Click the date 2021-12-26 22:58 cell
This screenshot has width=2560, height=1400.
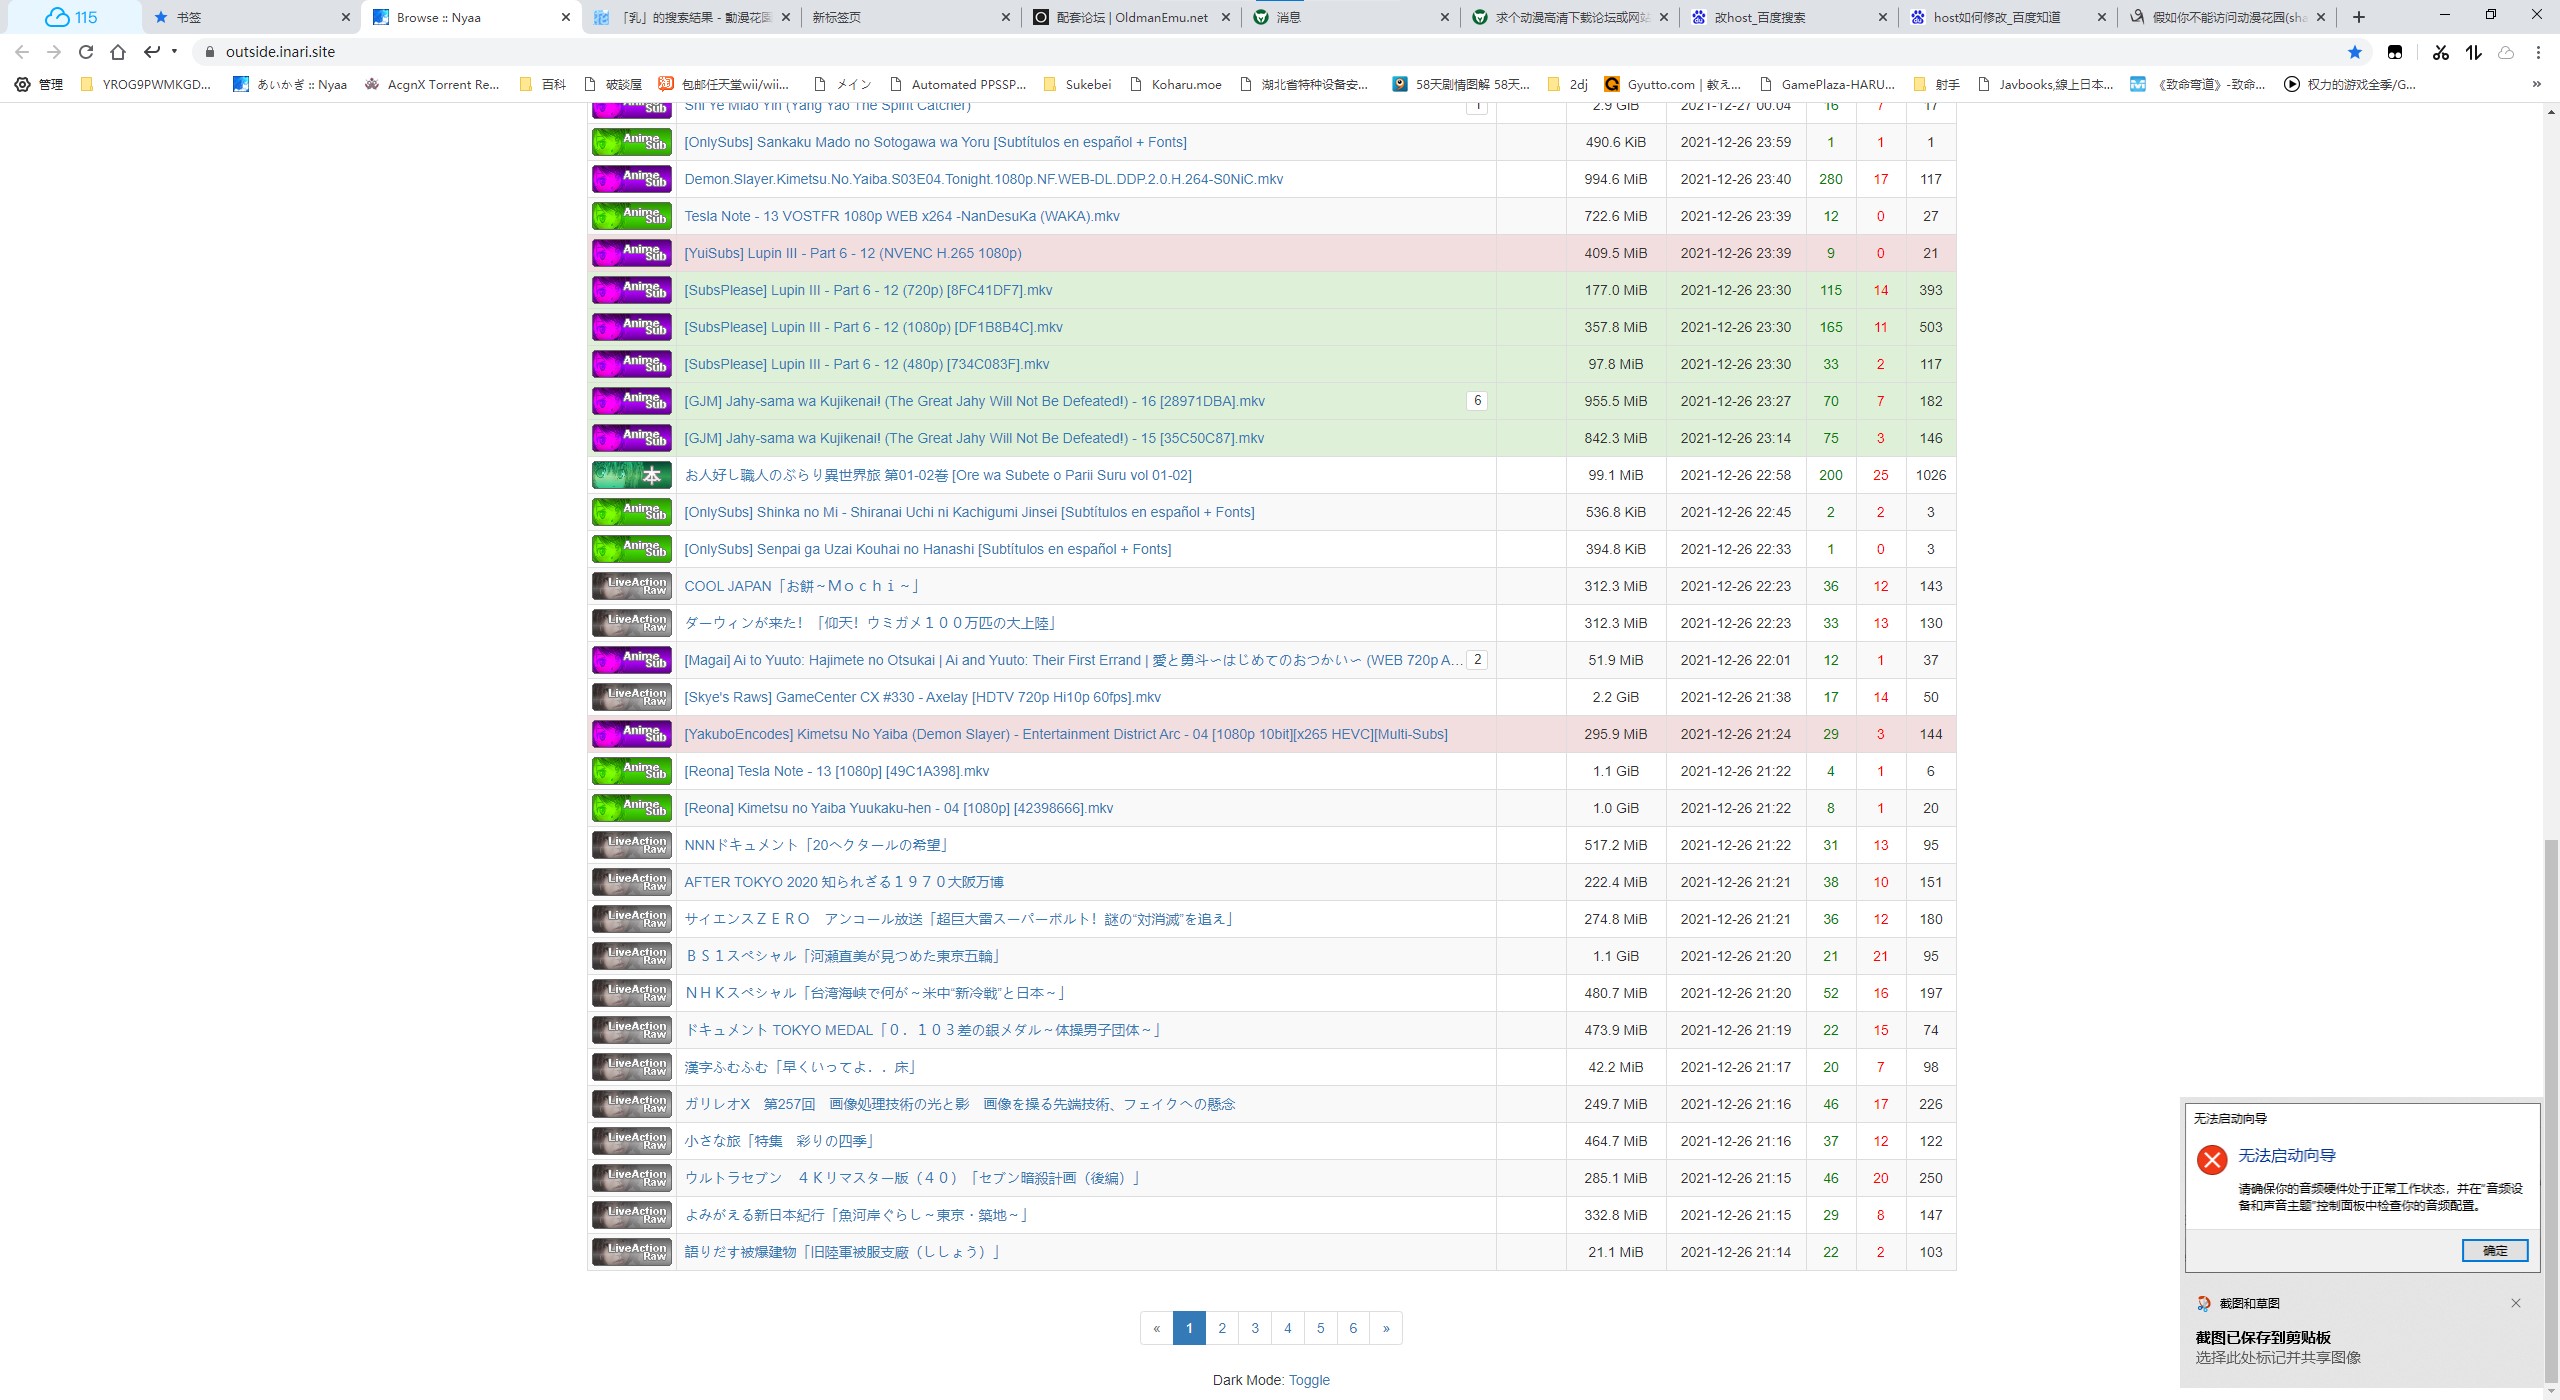(1736, 475)
